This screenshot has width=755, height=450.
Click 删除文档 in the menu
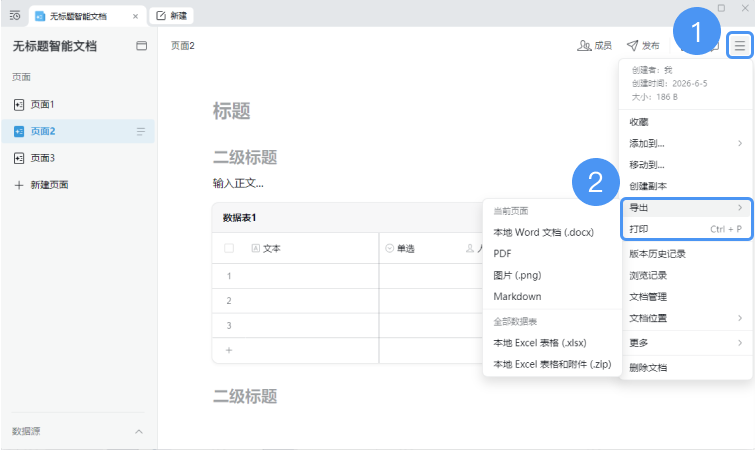click(x=686, y=368)
